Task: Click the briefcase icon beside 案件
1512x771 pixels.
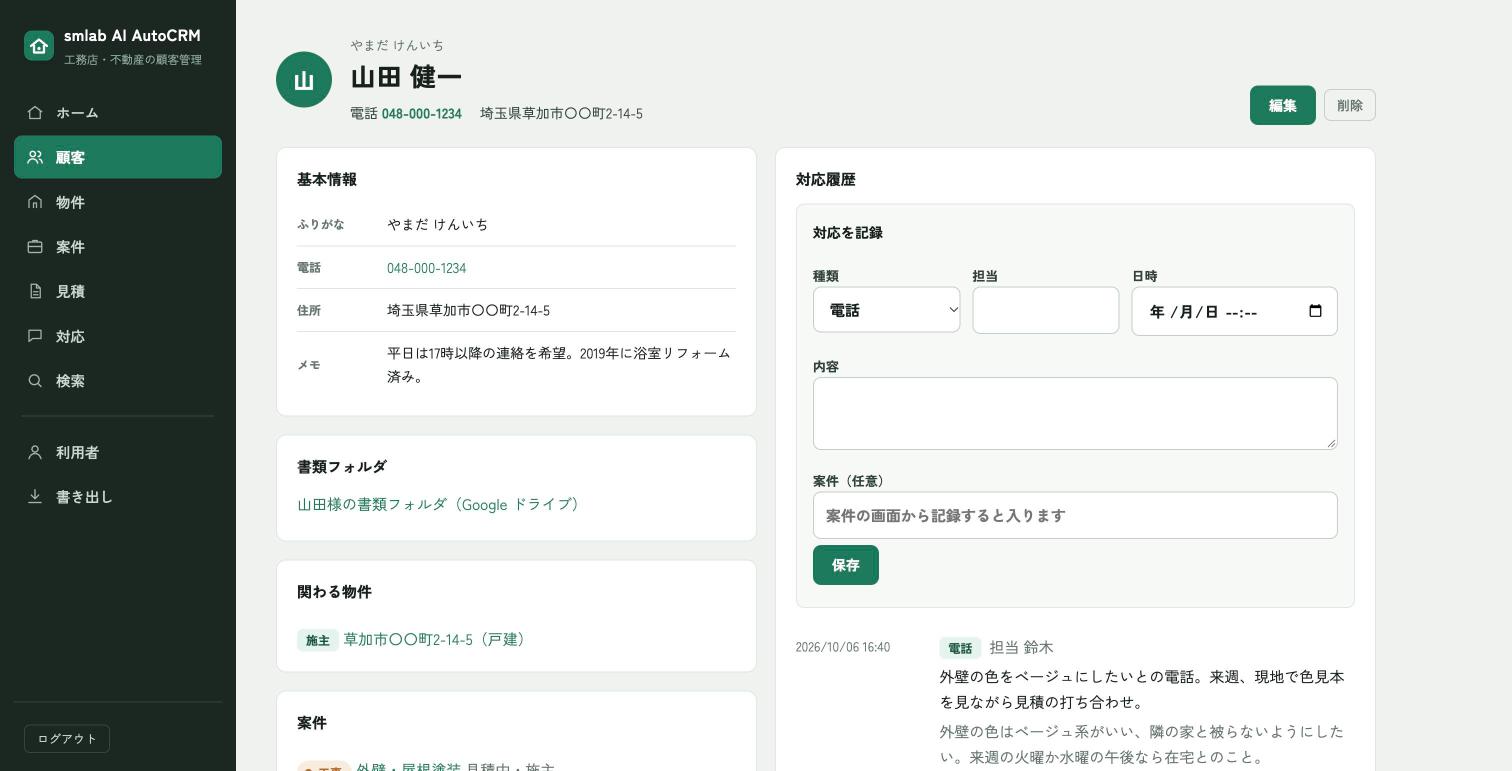Action: point(35,247)
